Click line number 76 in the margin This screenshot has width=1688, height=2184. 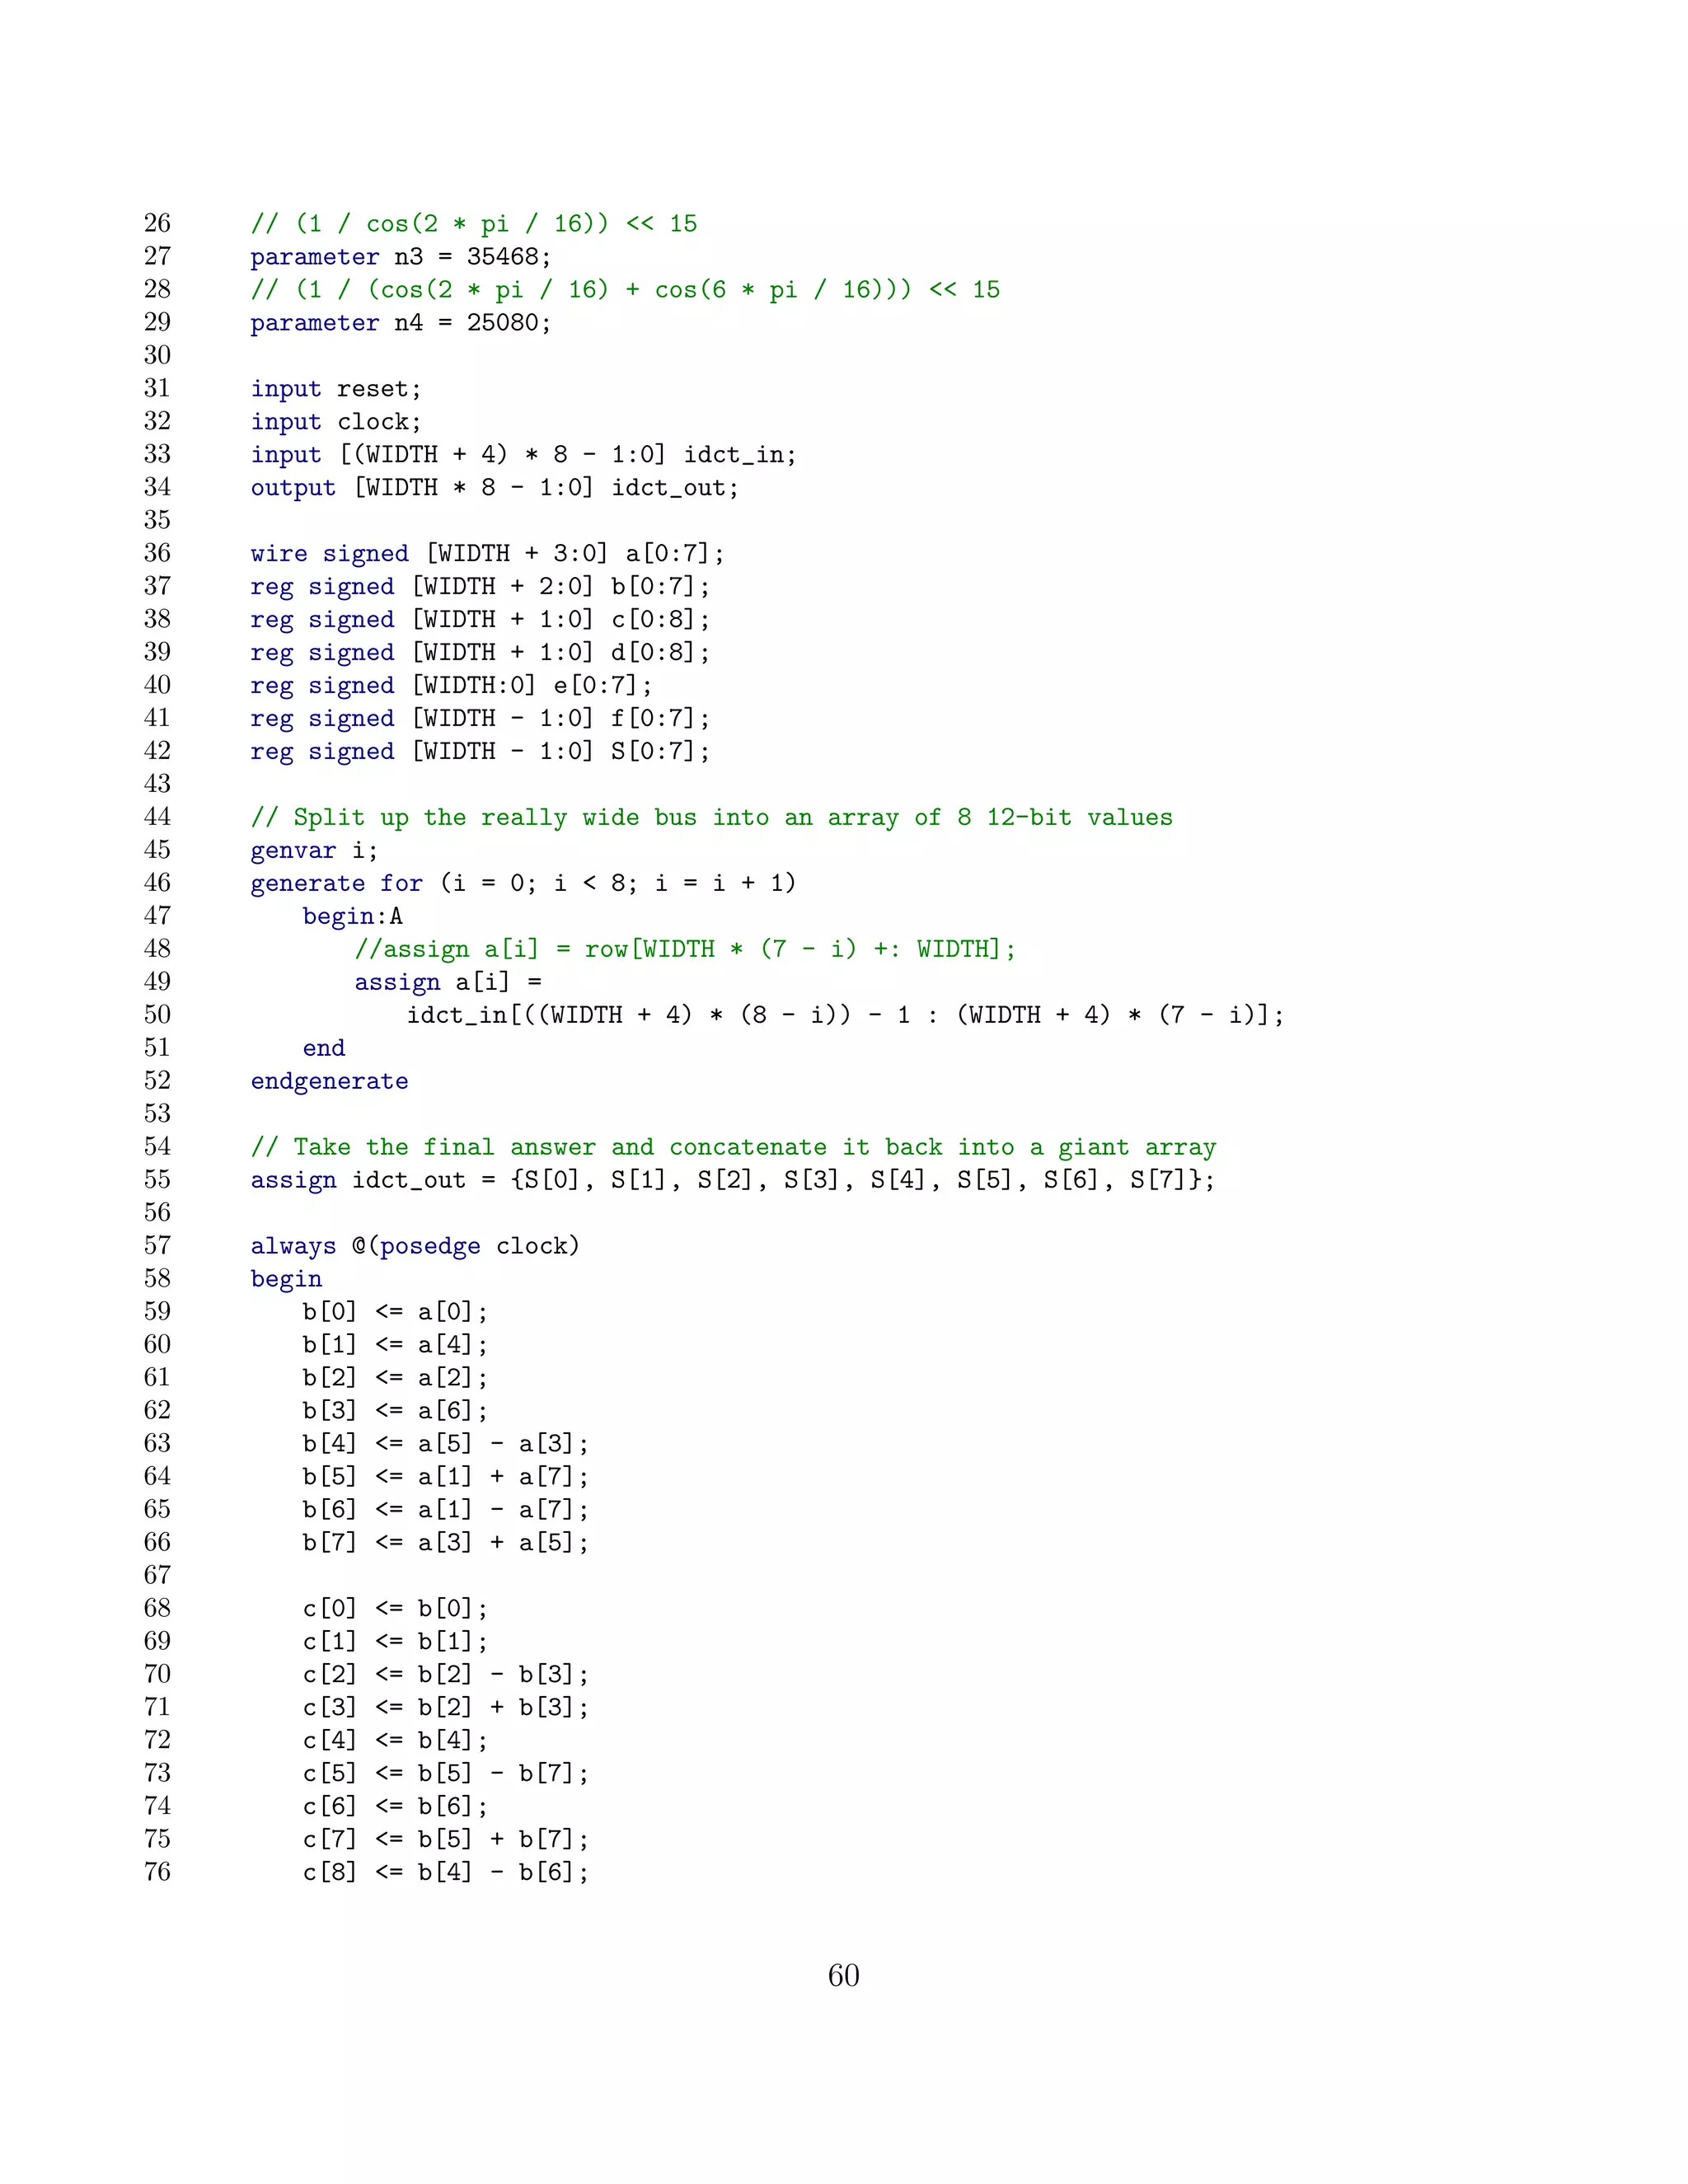coord(157,1872)
